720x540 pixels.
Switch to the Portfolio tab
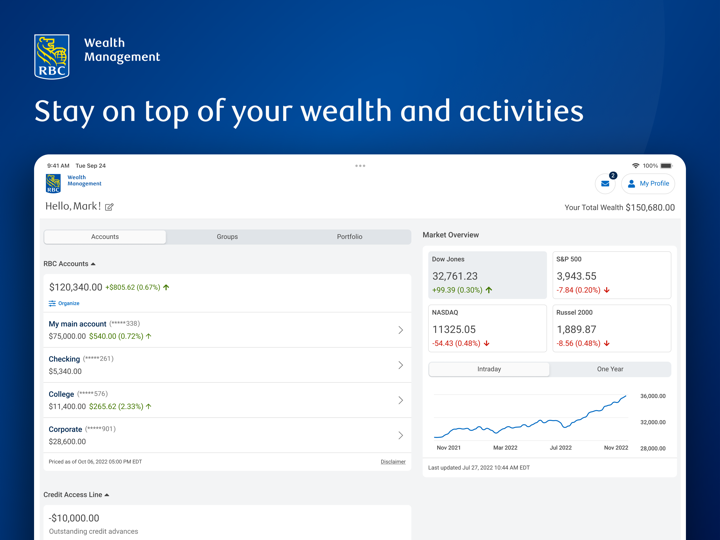coord(349,237)
